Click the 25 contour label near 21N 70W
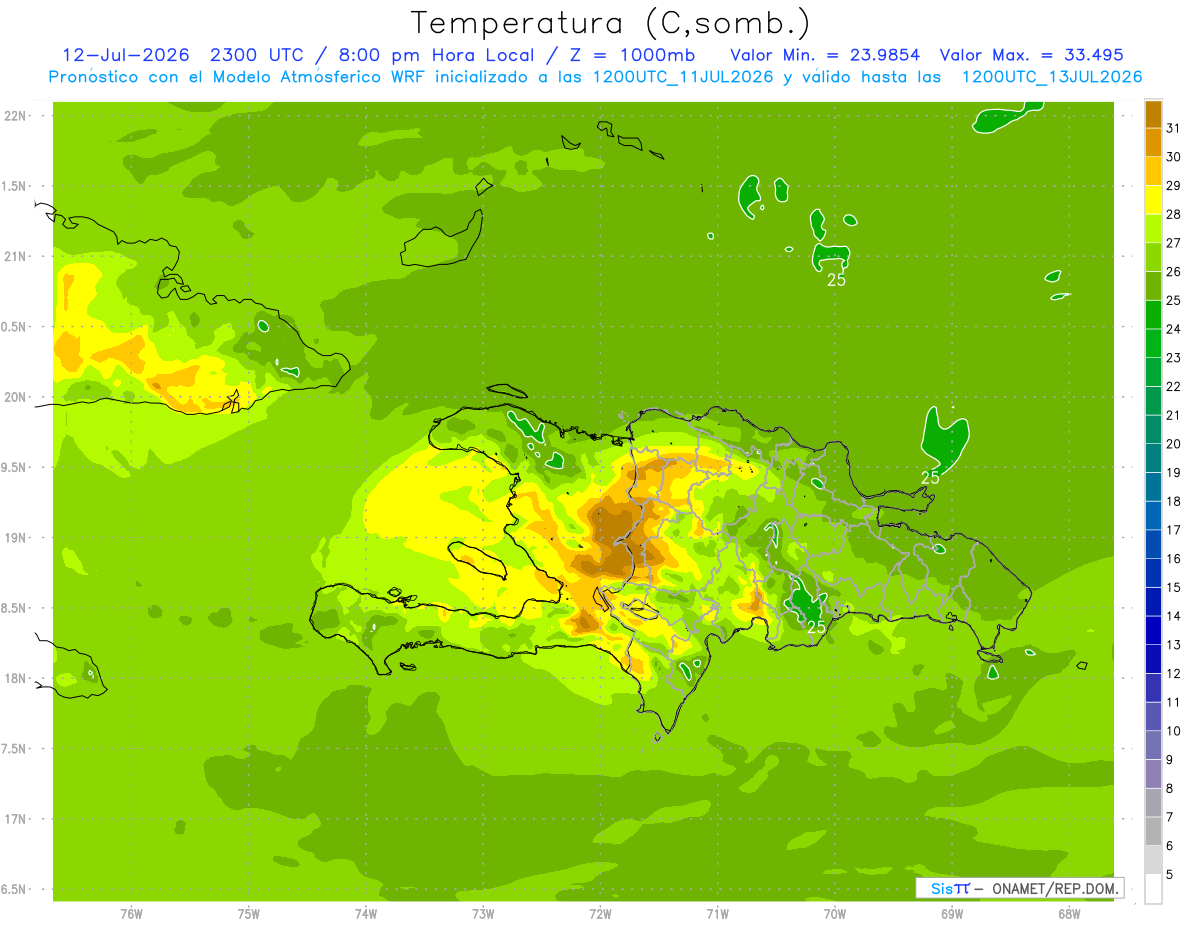Viewport: 1200px width, 927px height. [836, 280]
